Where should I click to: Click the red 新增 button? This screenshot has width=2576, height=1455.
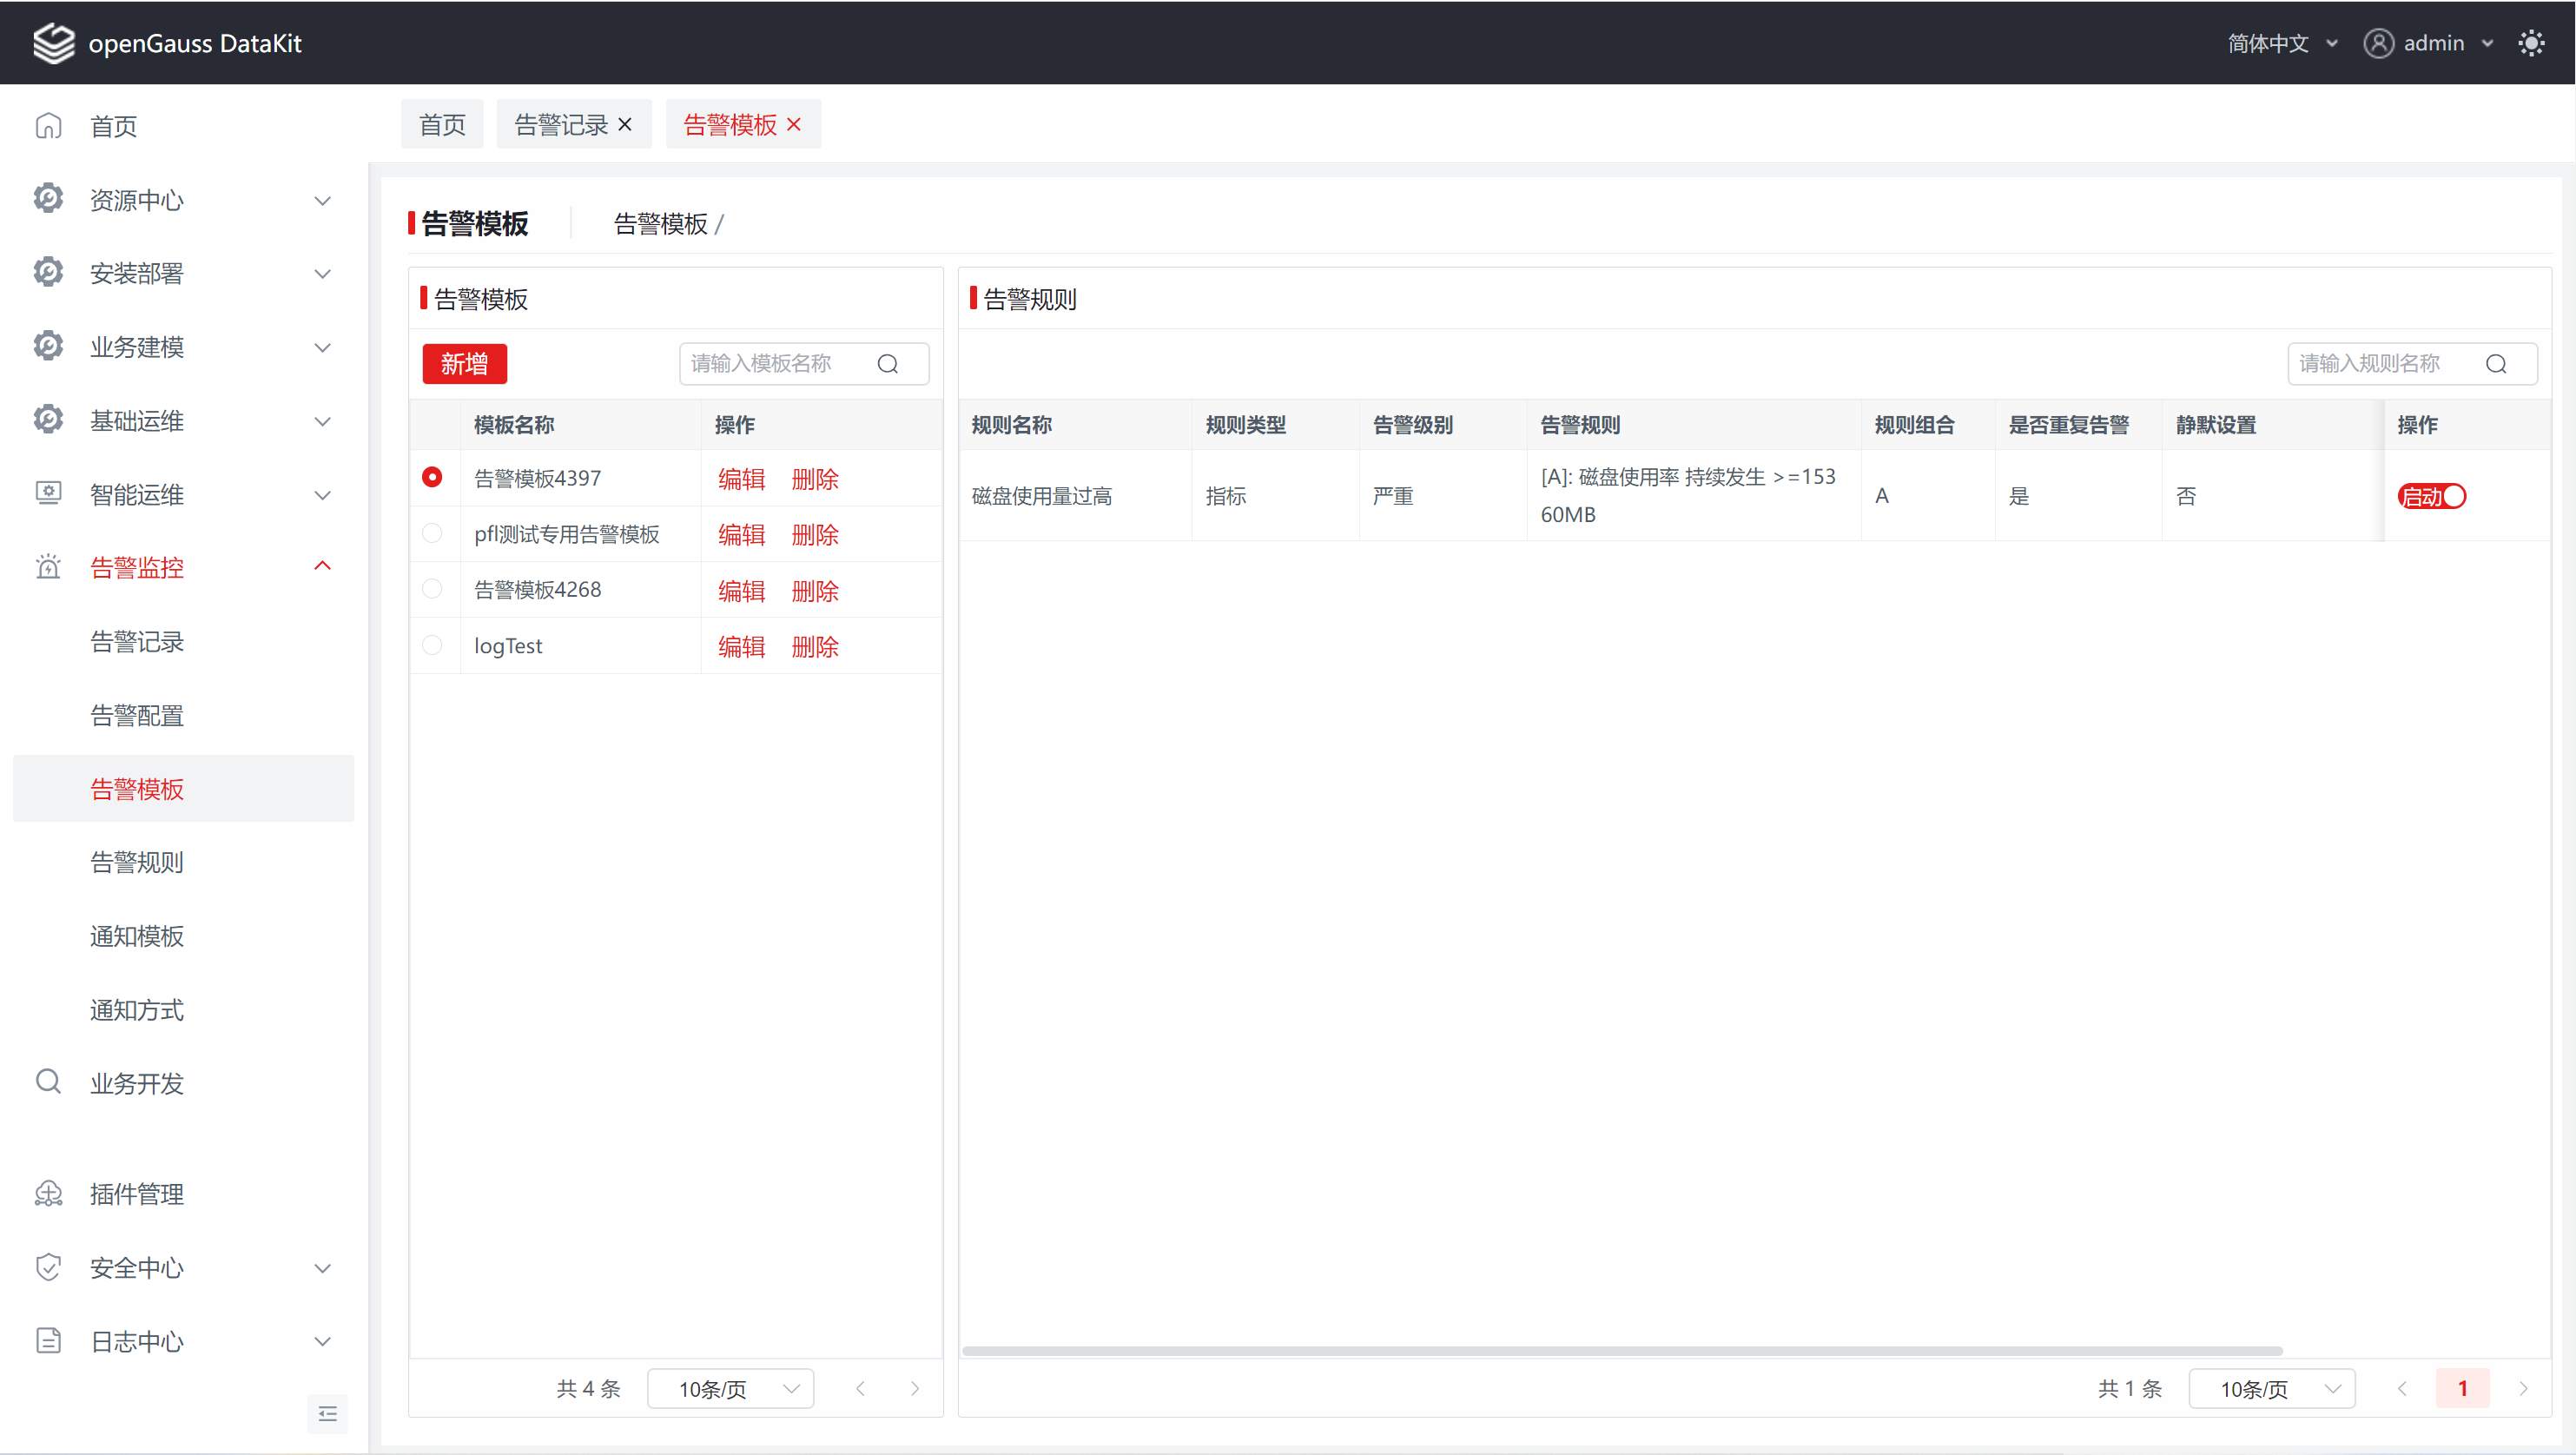(x=464, y=364)
